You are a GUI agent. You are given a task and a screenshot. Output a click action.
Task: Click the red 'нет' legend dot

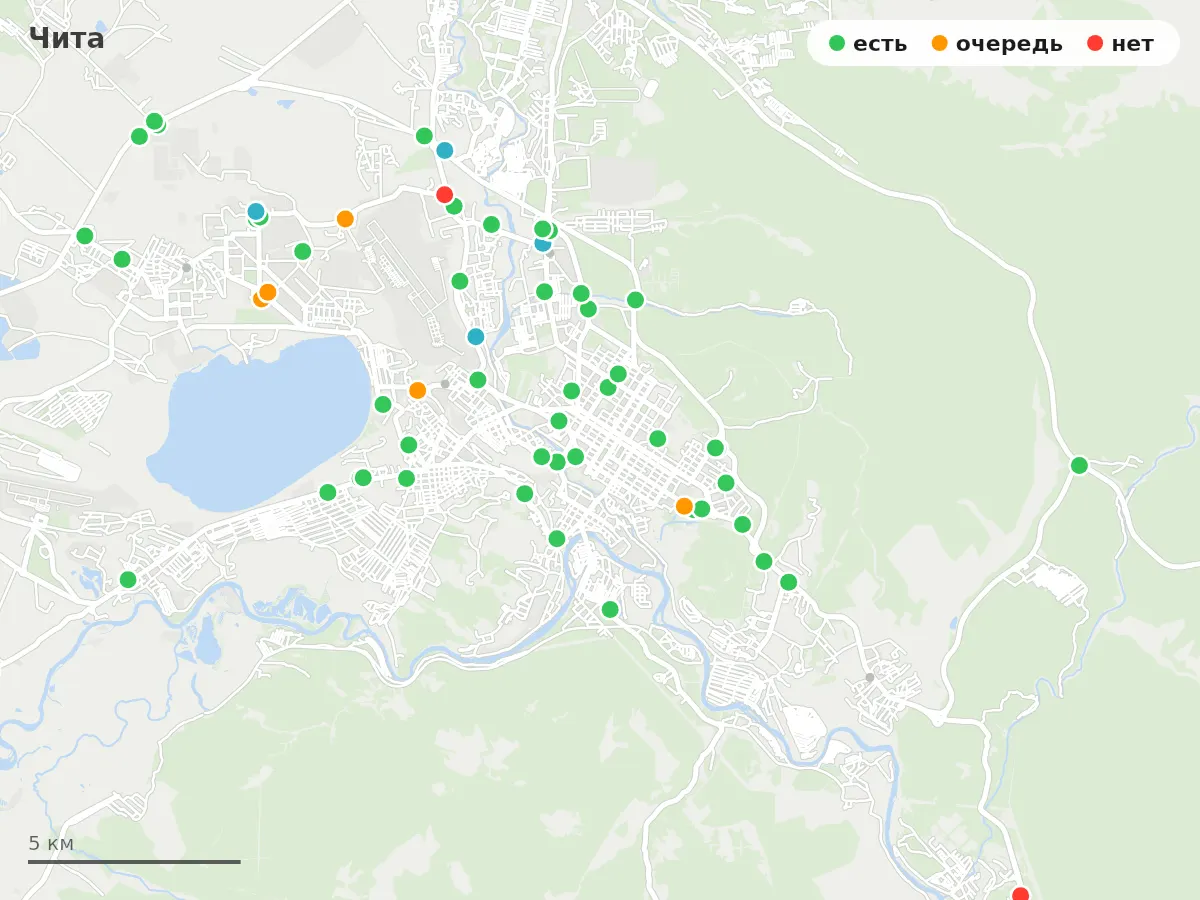tap(1095, 43)
